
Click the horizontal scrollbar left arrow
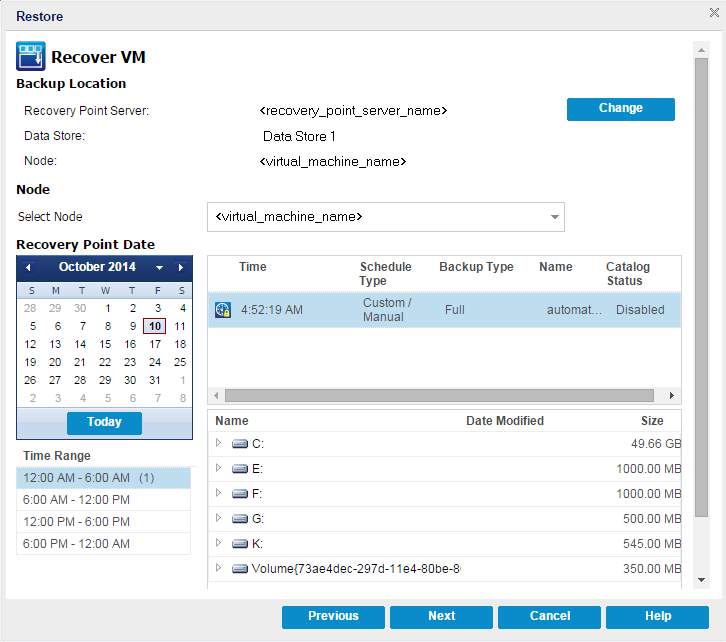pyautogui.click(x=216, y=396)
